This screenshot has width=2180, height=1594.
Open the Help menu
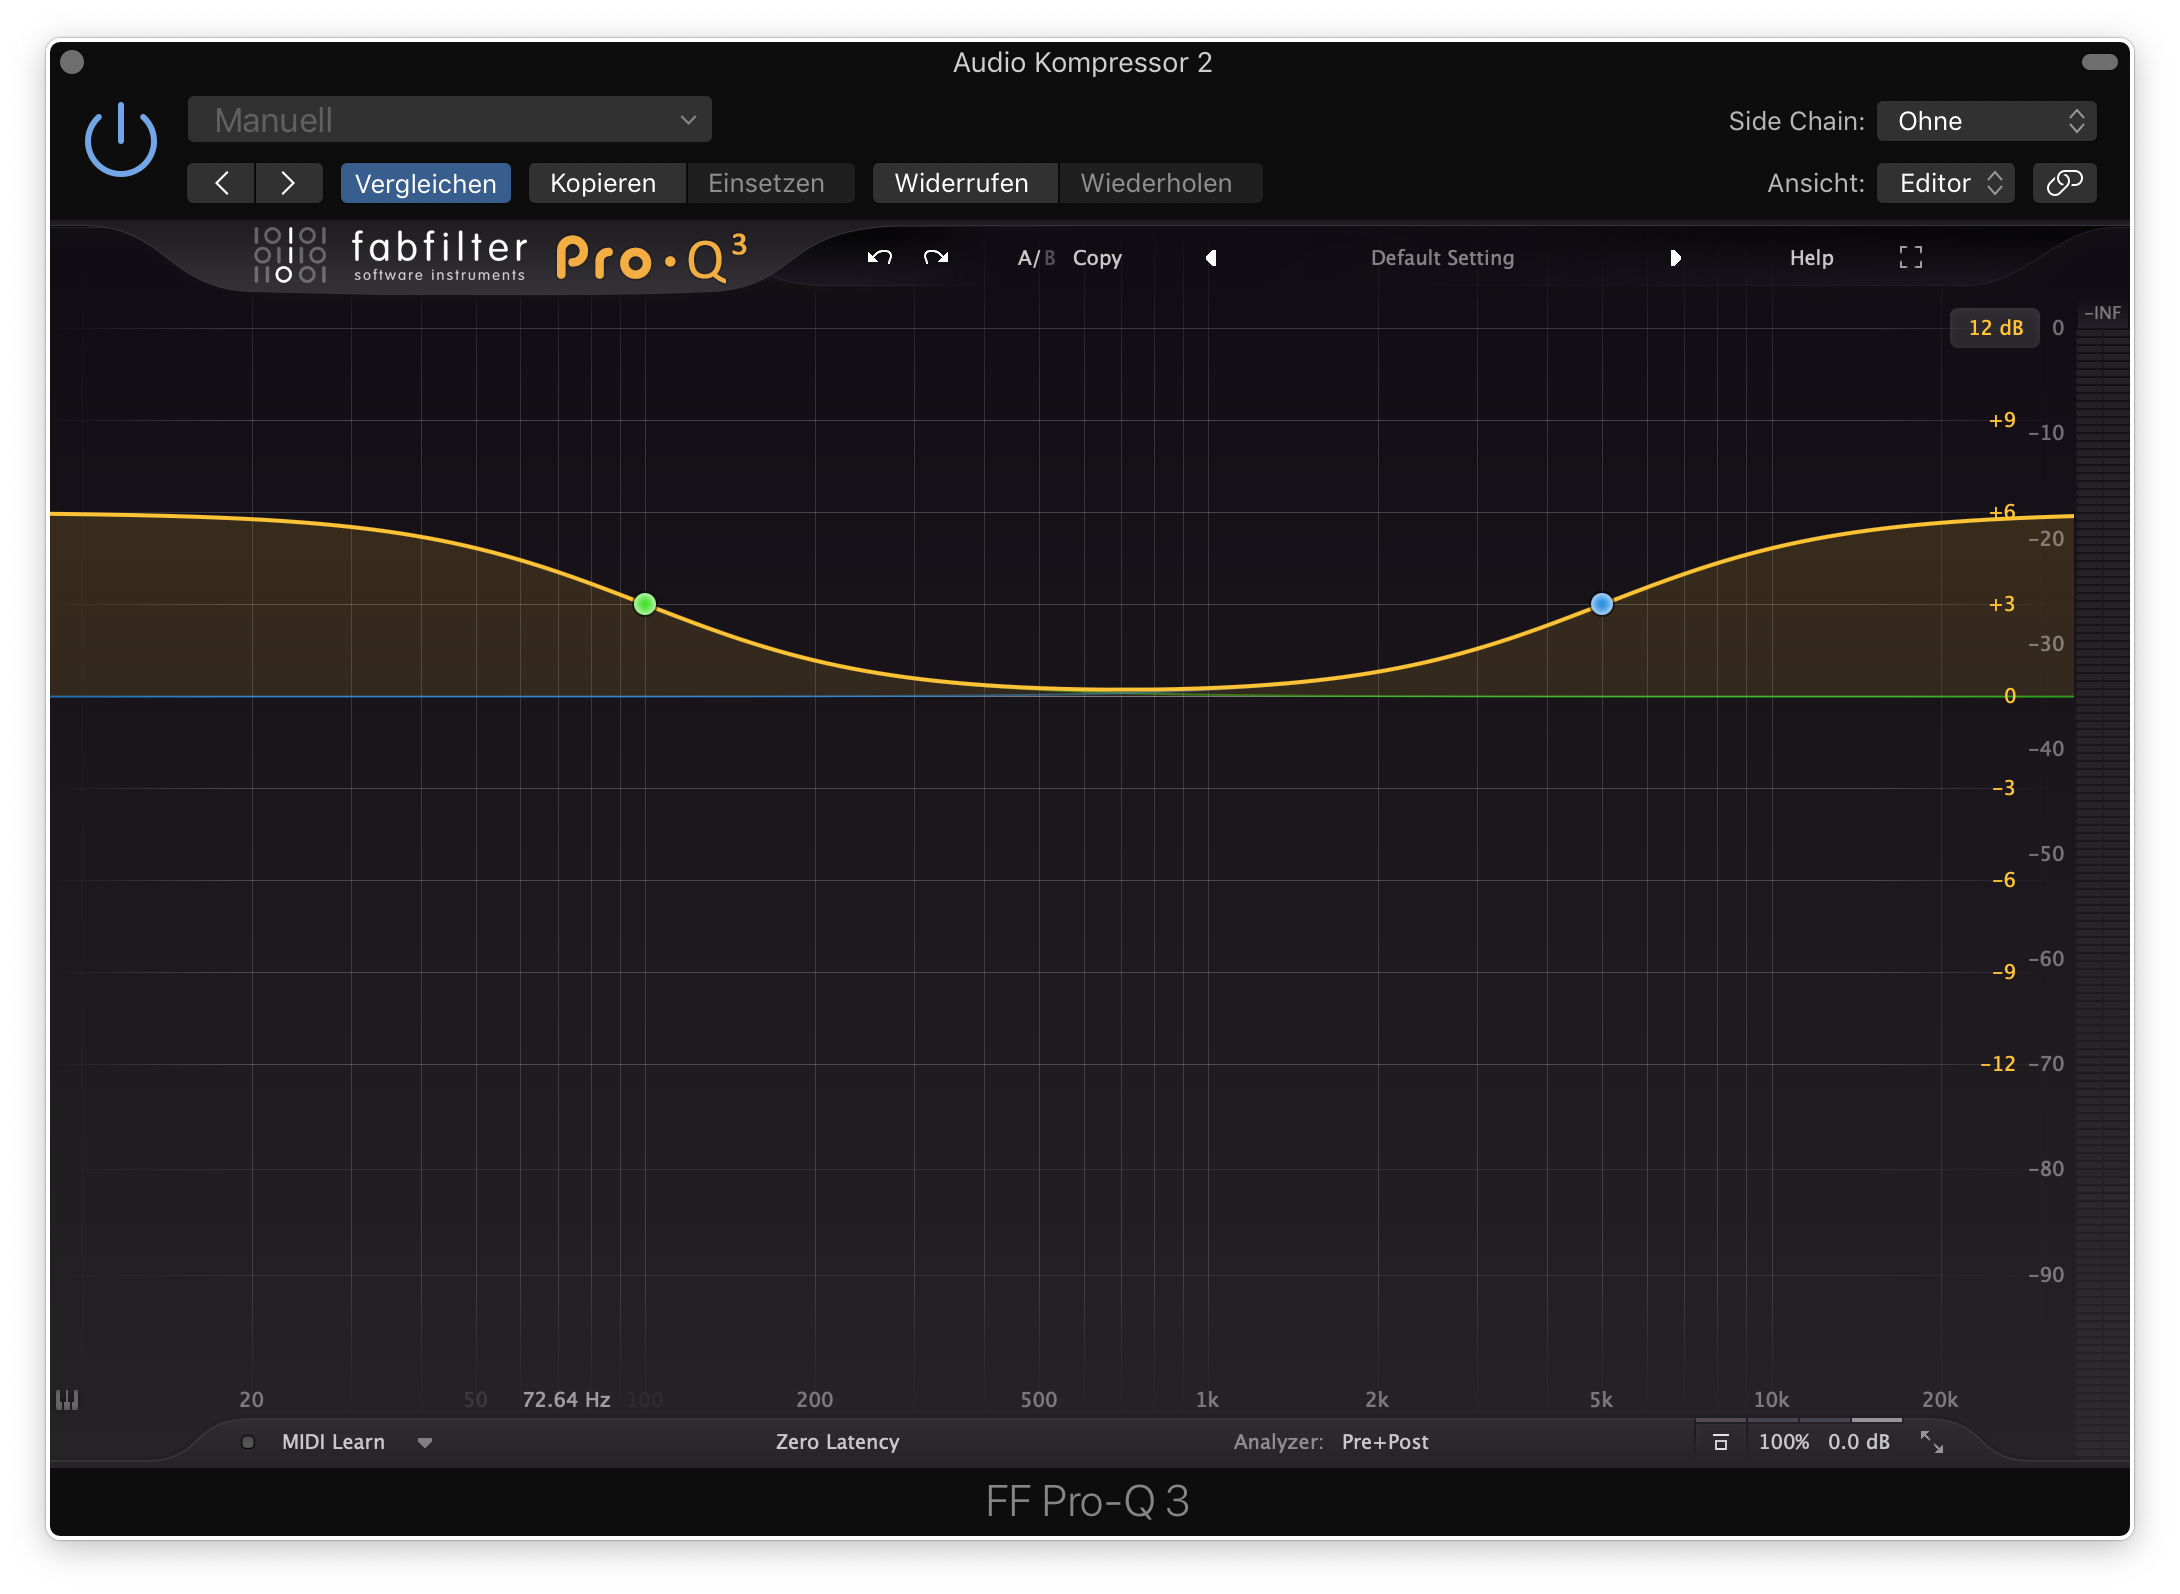coord(1811,258)
